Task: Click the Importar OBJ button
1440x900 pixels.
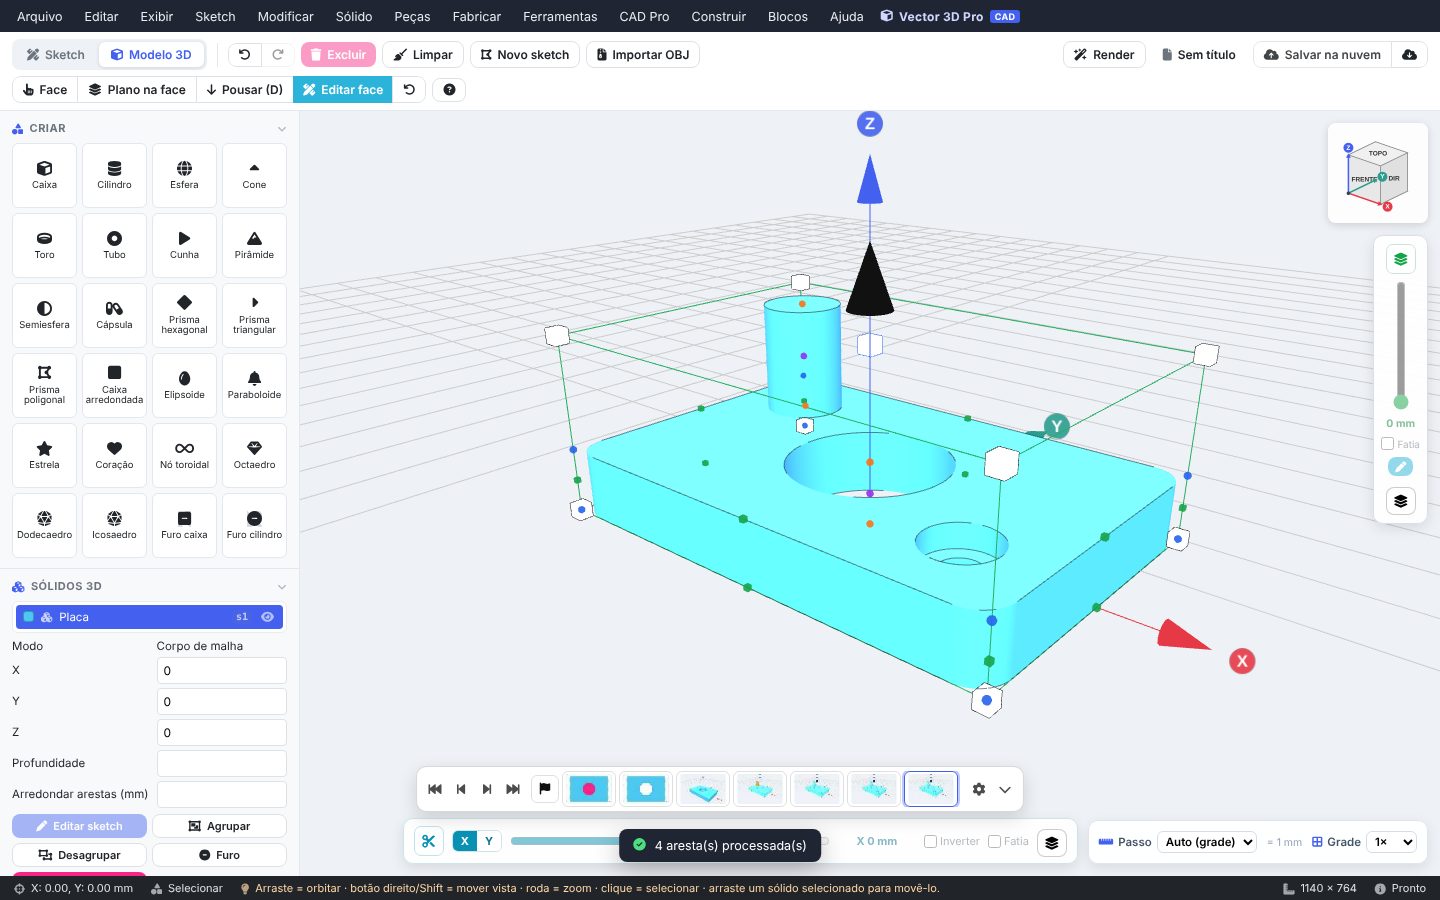Action: tap(643, 55)
